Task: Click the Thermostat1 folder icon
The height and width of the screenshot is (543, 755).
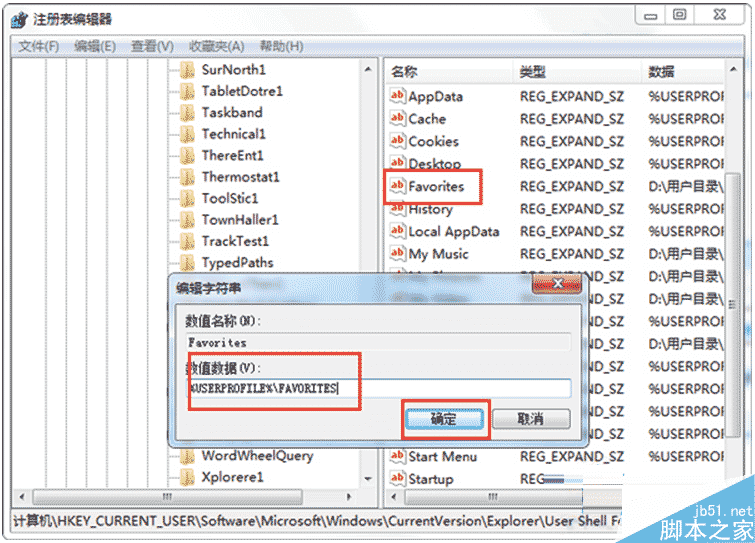Action: (x=187, y=177)
